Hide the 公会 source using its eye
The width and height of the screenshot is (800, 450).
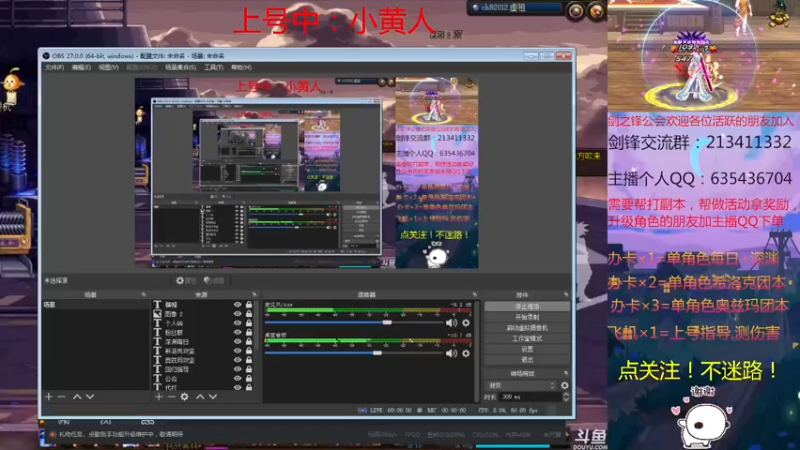pyautogui.click(x=237, y=378)
